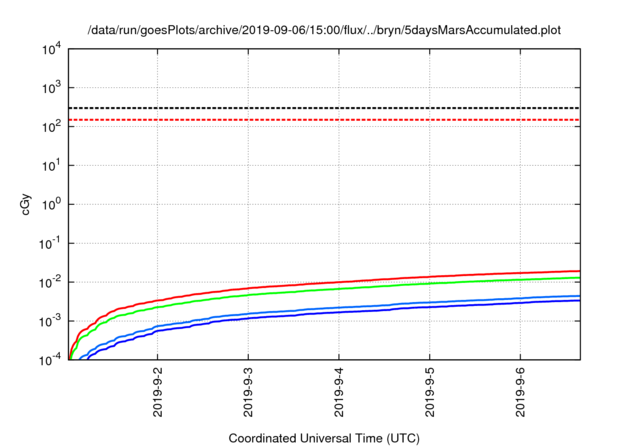Click the plot file path title
The height and width of the screenshot is (448, 640).
point(324,30)
